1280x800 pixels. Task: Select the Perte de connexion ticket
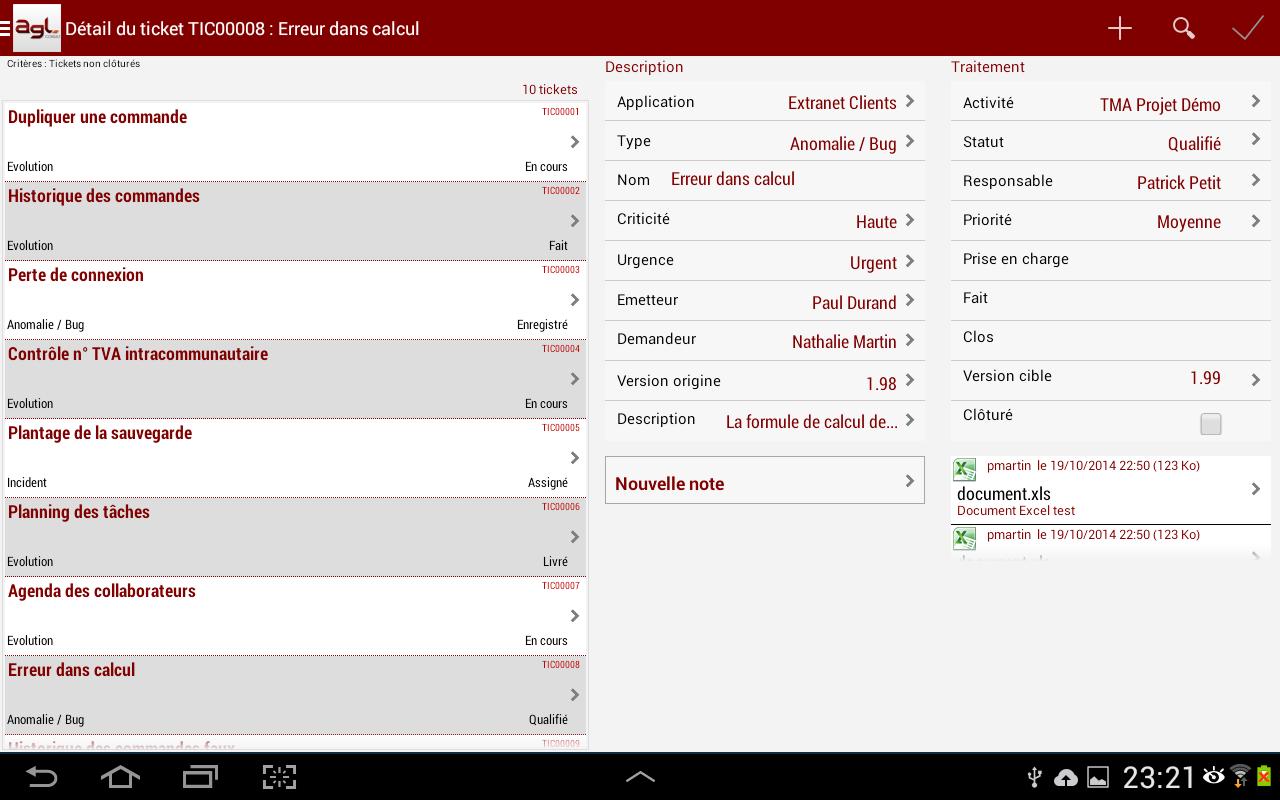pyautogui.click(x=295, y=299)
